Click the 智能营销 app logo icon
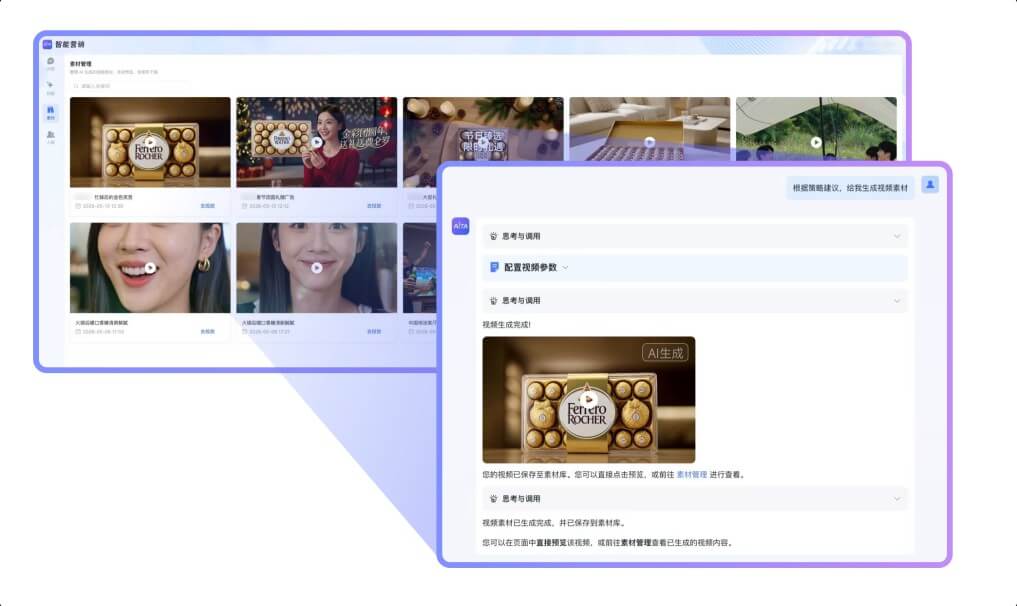1017x606 pixels. point(47,44)
